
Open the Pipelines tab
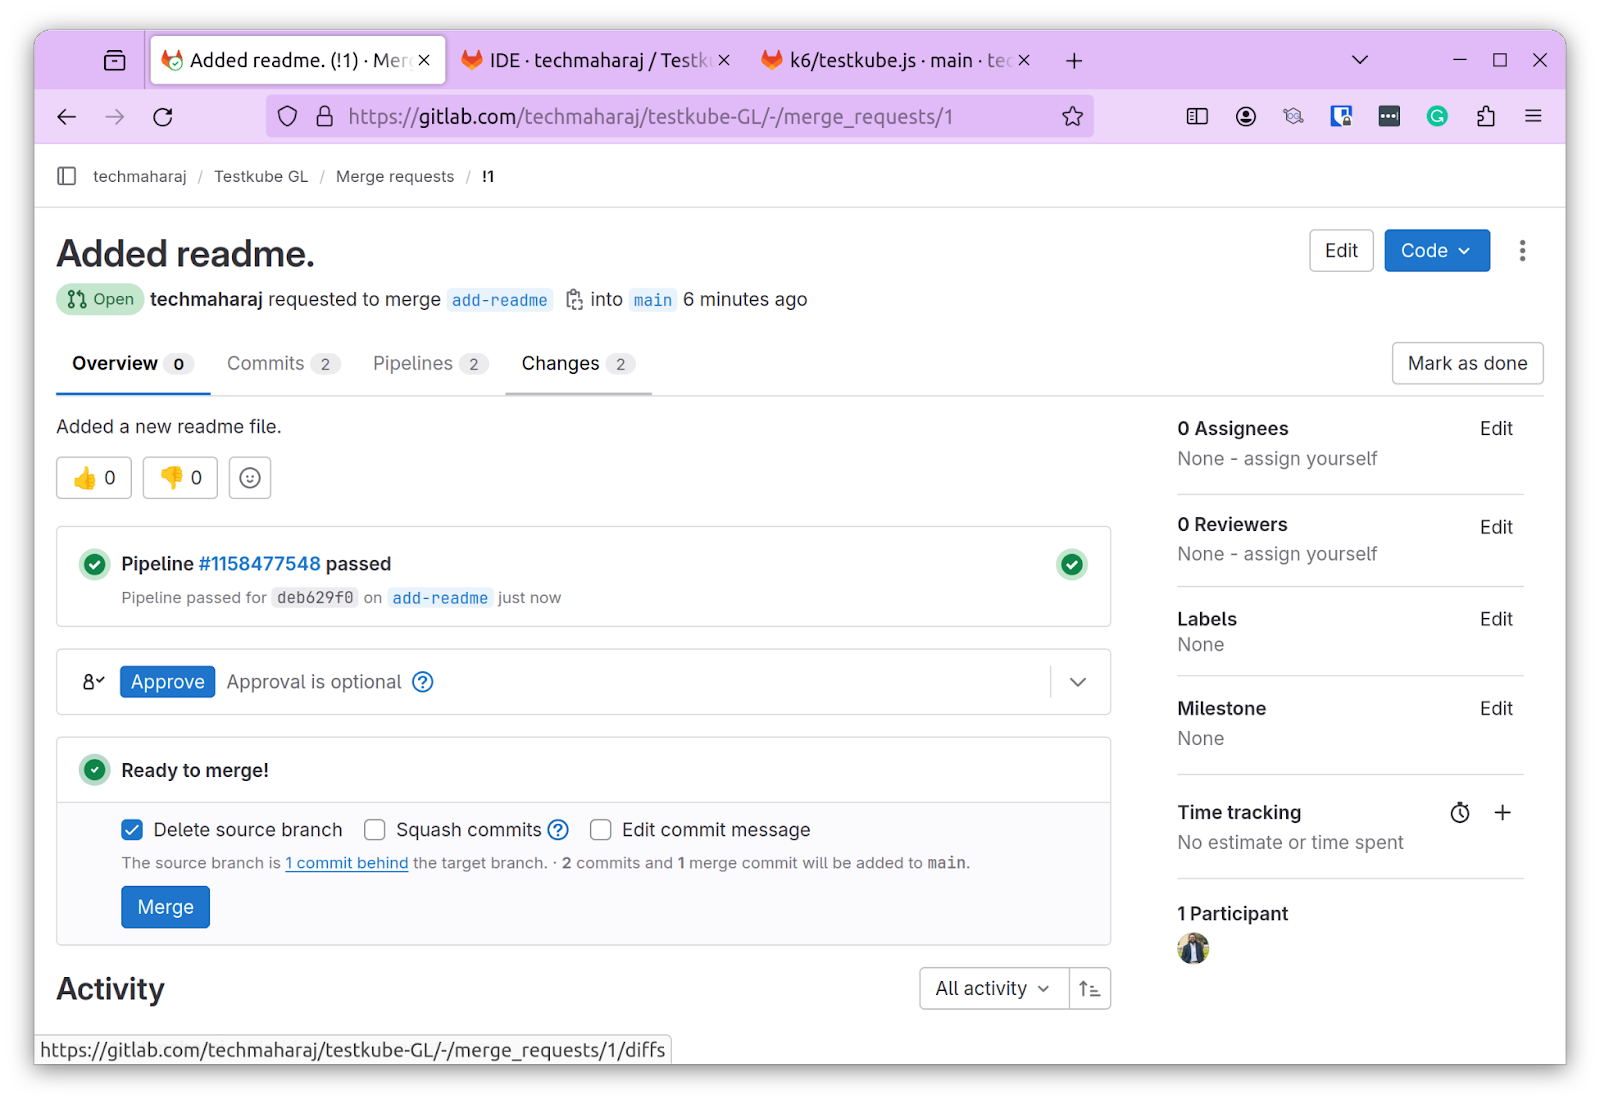pos(431,364)
